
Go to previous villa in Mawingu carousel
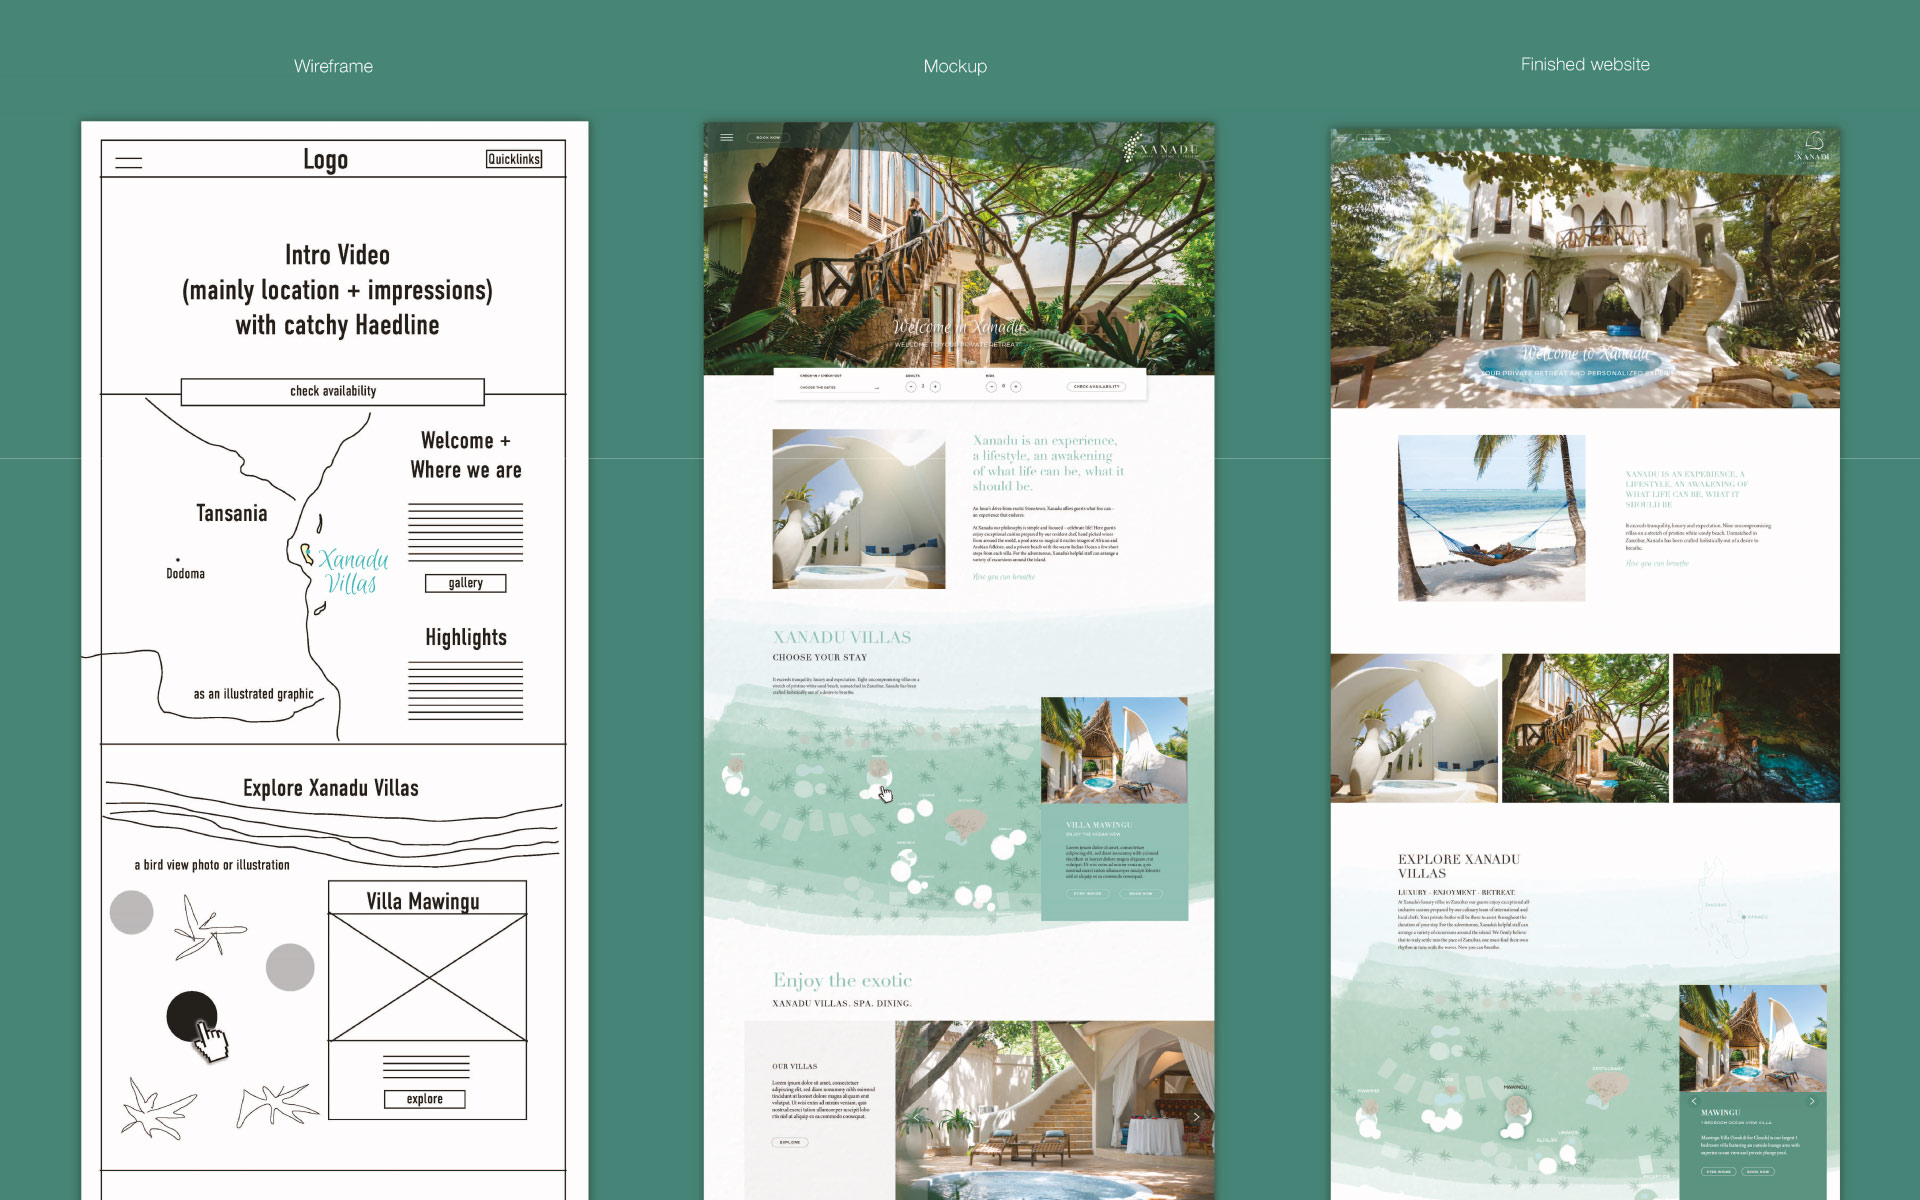coord(1694,1101)
